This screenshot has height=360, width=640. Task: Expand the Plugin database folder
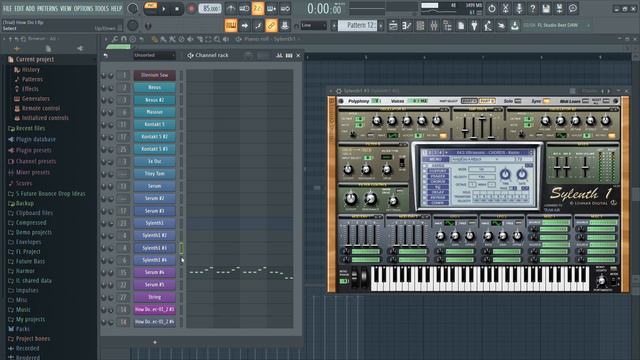[x=36, y=140]
